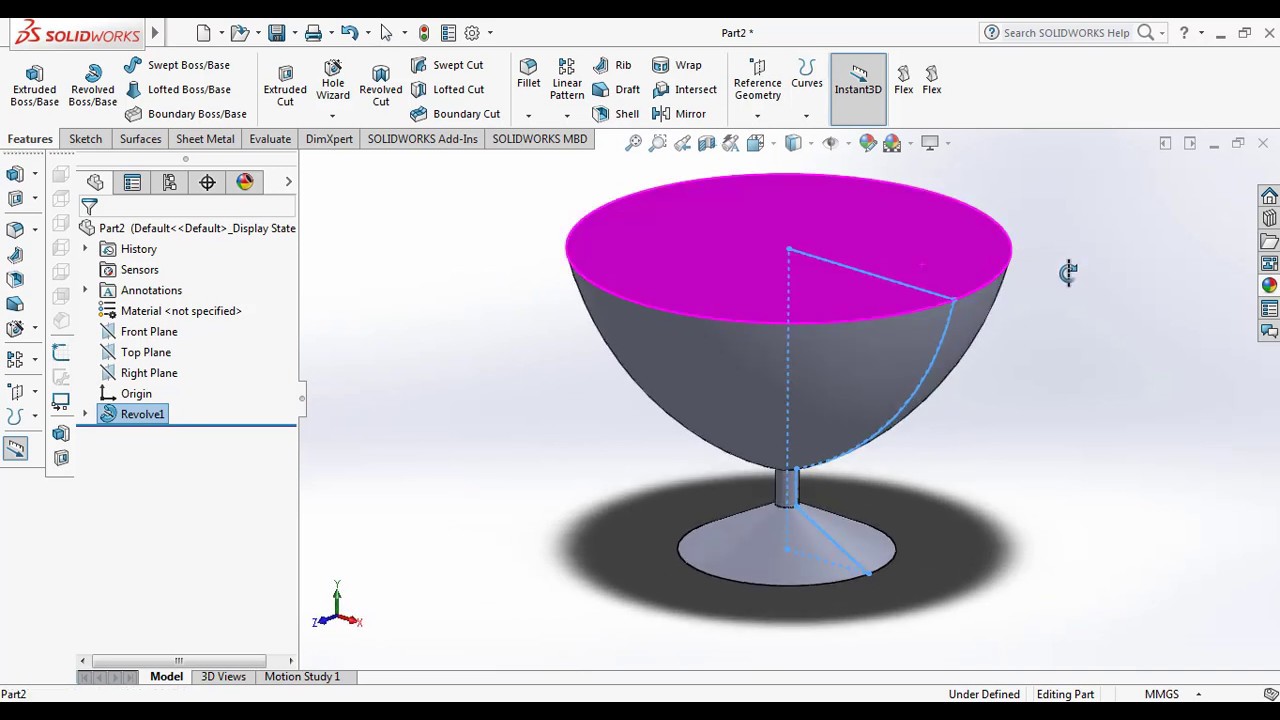Screen dimensions: 1280x720
Task: Open the Curves dropdown arrow
Action: tap(806, 116)
